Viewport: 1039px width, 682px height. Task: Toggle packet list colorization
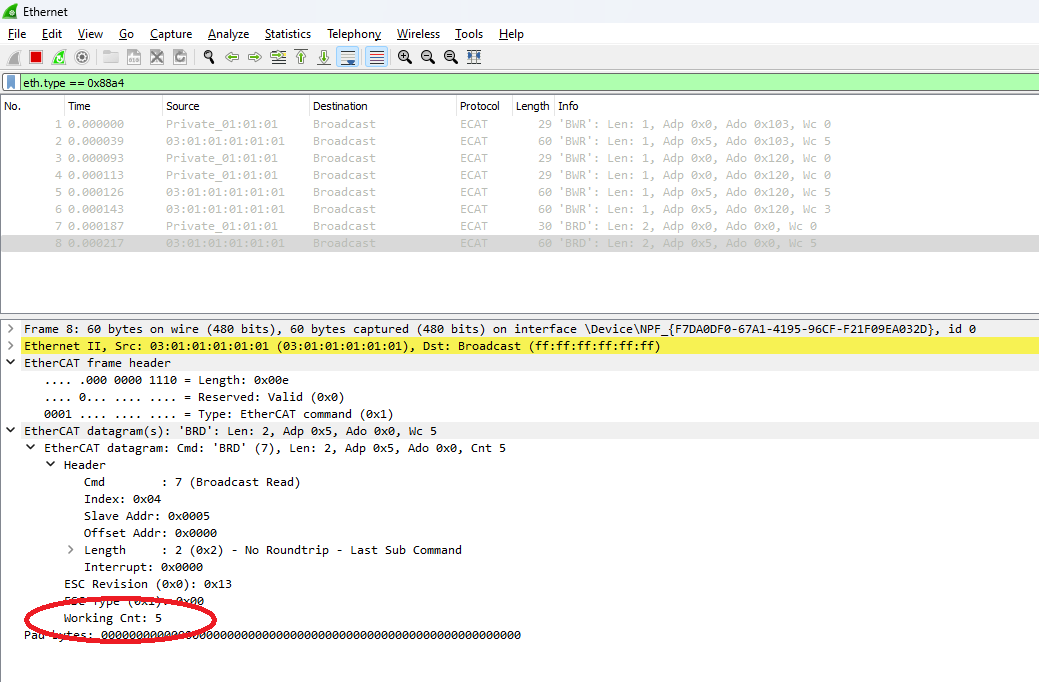[x=376, y=57]
